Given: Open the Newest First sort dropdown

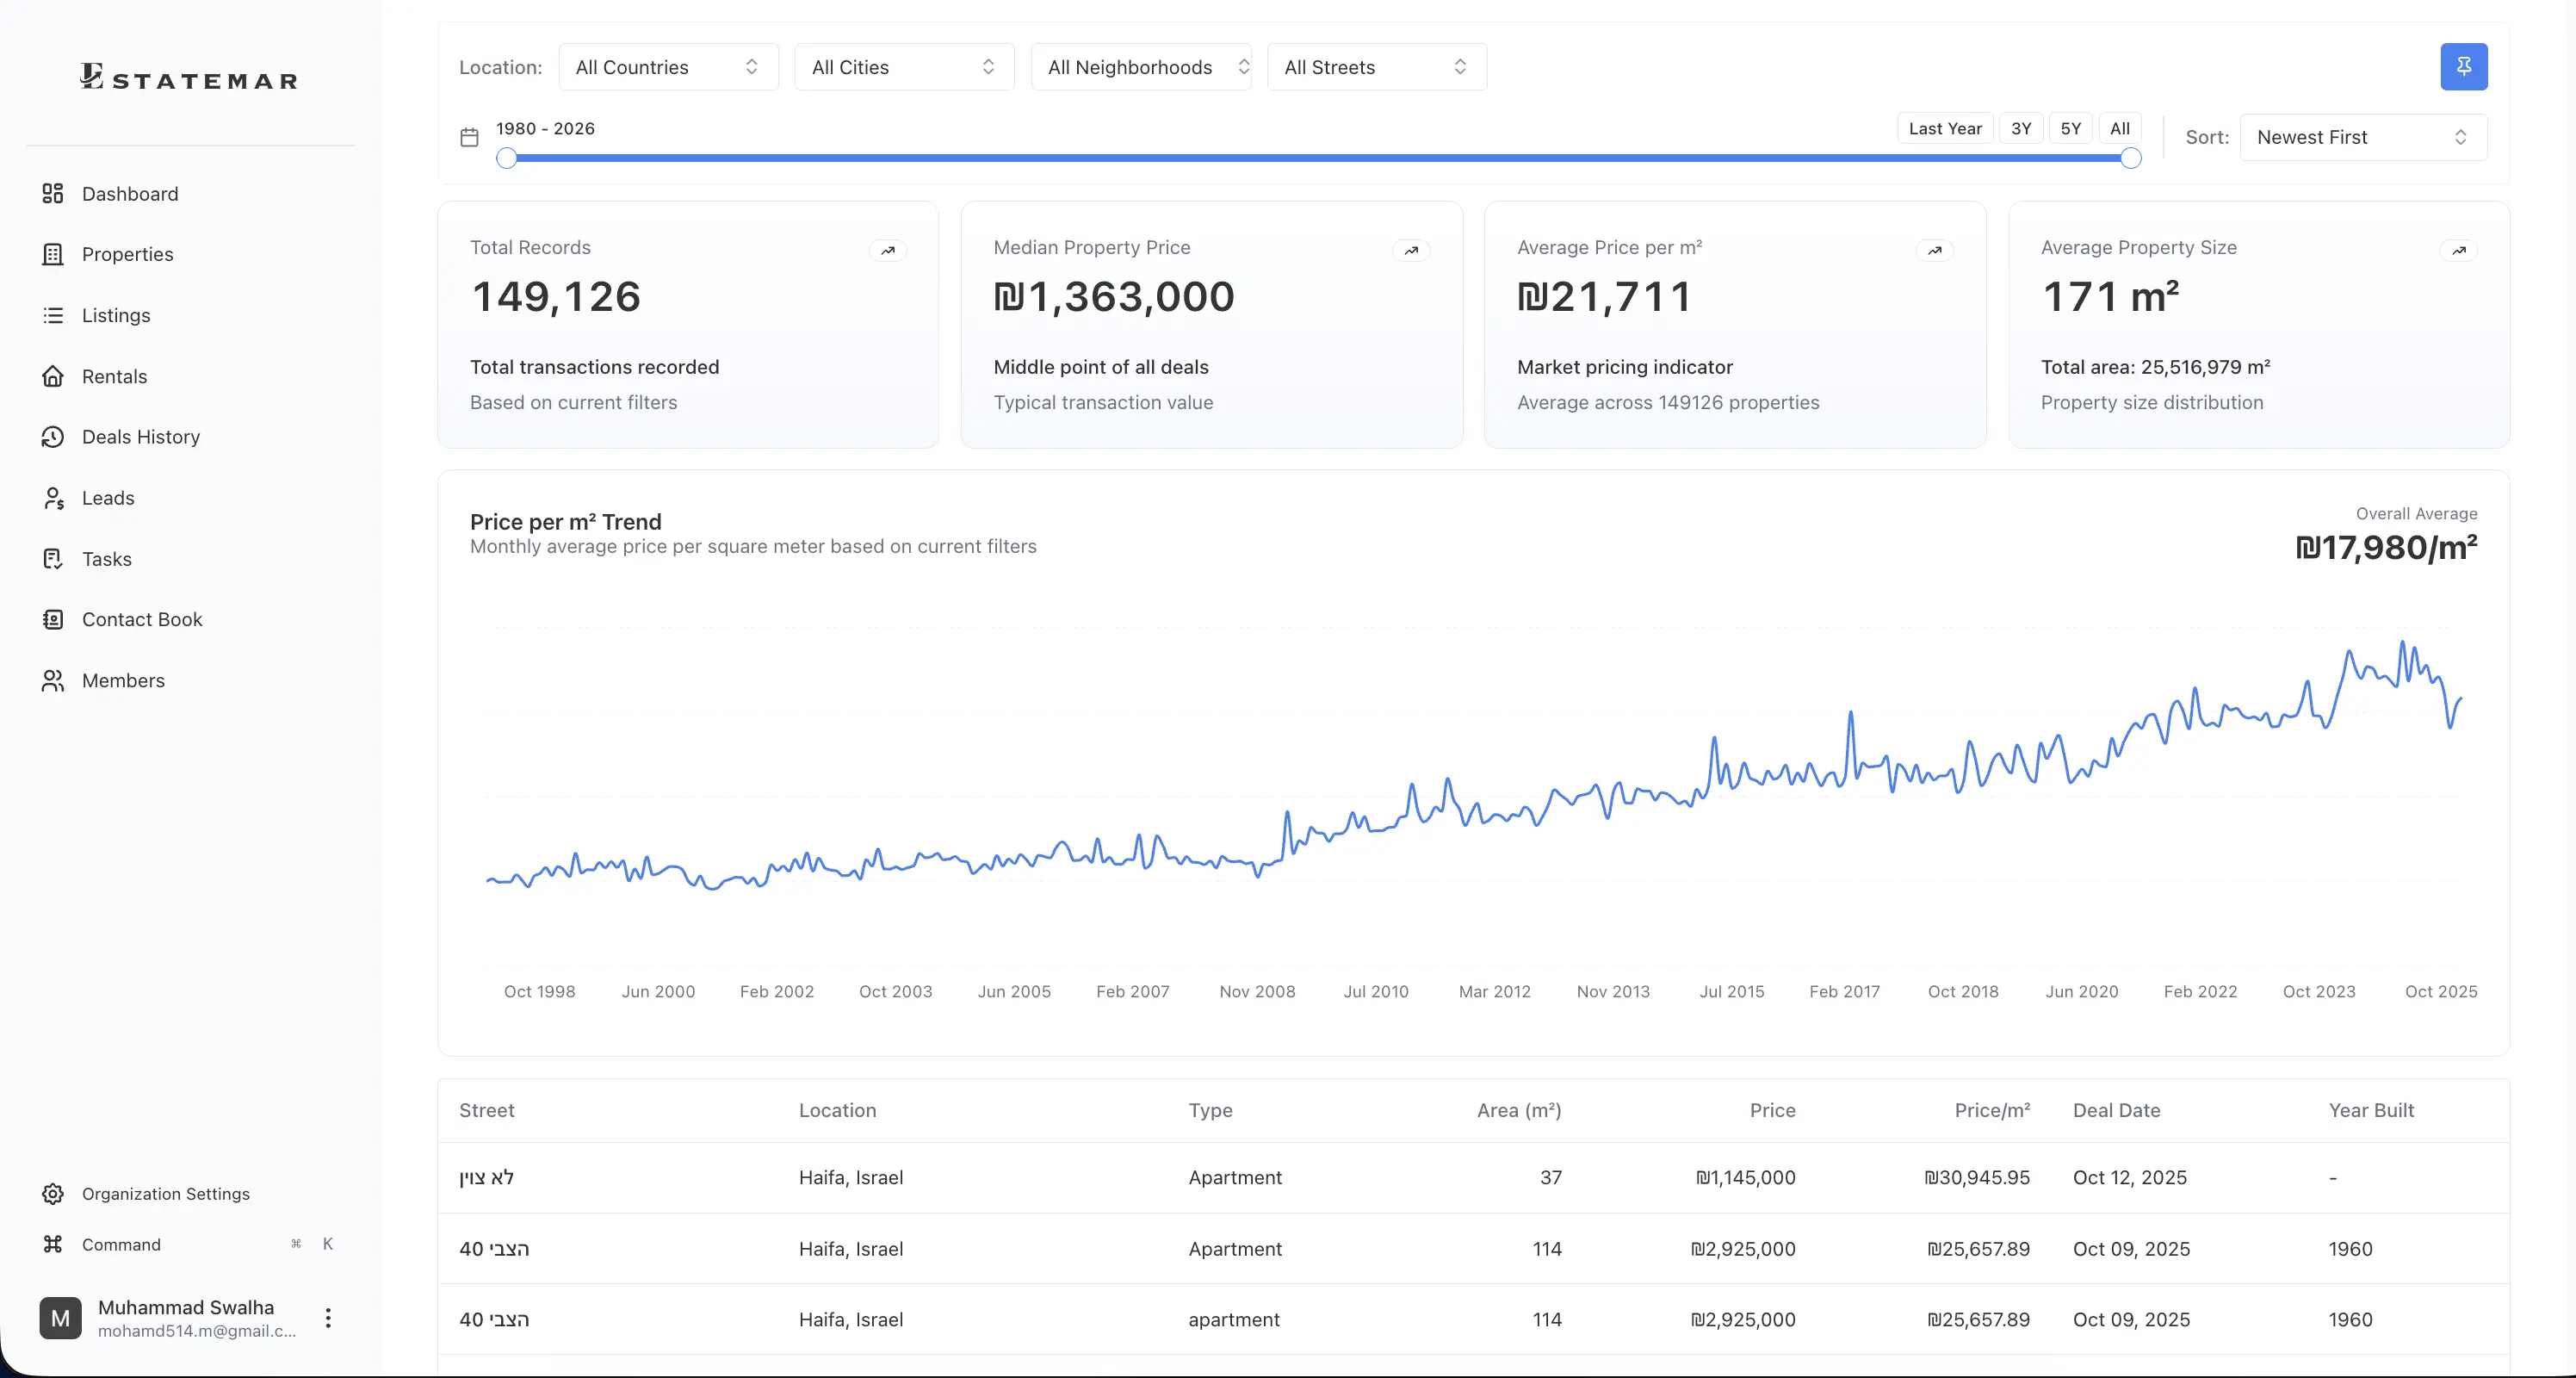Looking at the screenshot, I should tap(2362, 137).
